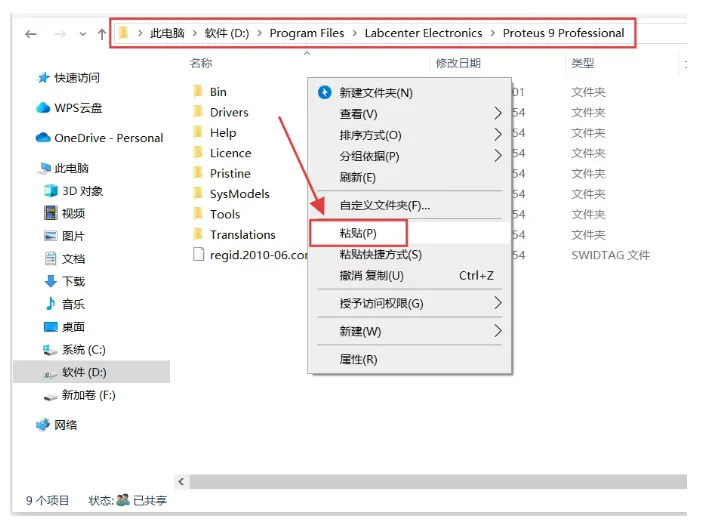This screenshot has height=527, width=706.
Task: Sort by 名称 column header
Action: pos(201,63)
